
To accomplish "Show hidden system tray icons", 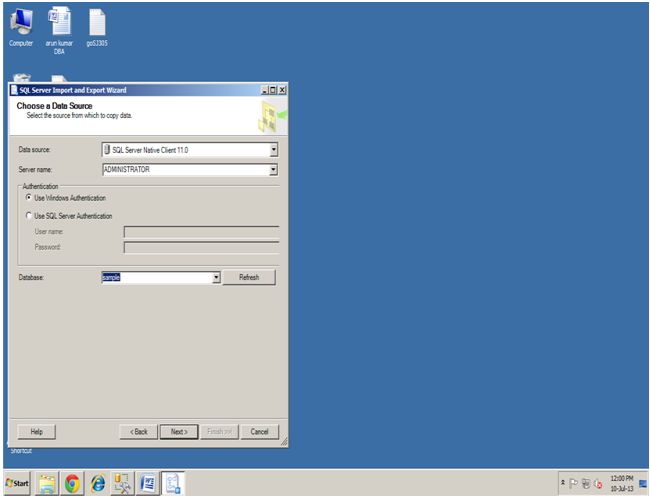I will [563, 483].
